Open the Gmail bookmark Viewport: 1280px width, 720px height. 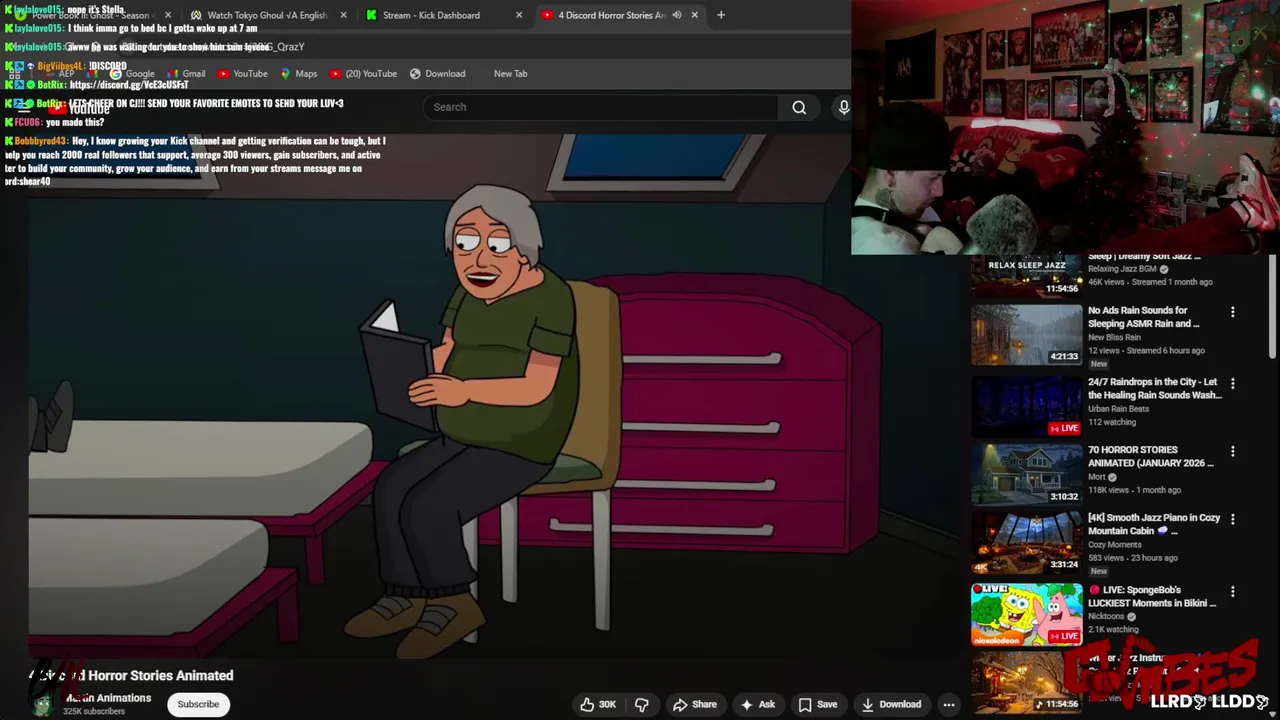[185, 73]
